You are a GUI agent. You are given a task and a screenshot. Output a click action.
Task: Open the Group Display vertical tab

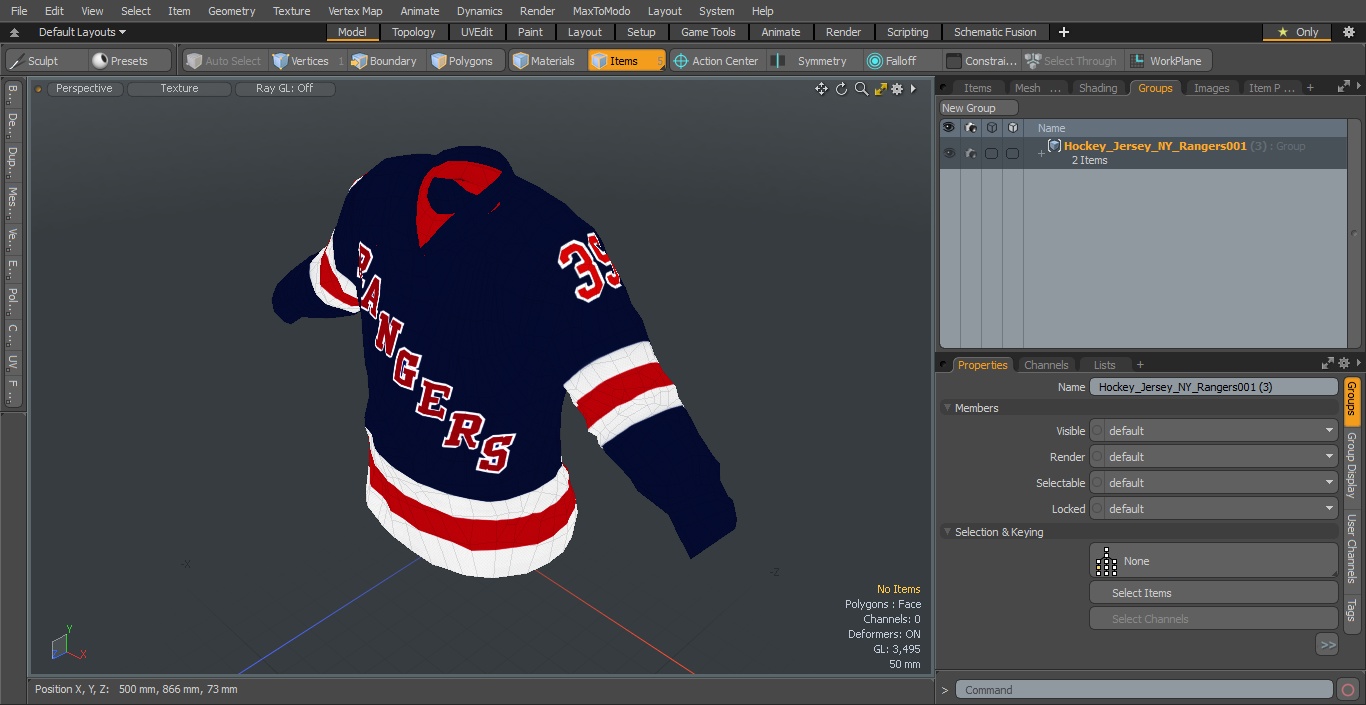tap(1351, 466)
